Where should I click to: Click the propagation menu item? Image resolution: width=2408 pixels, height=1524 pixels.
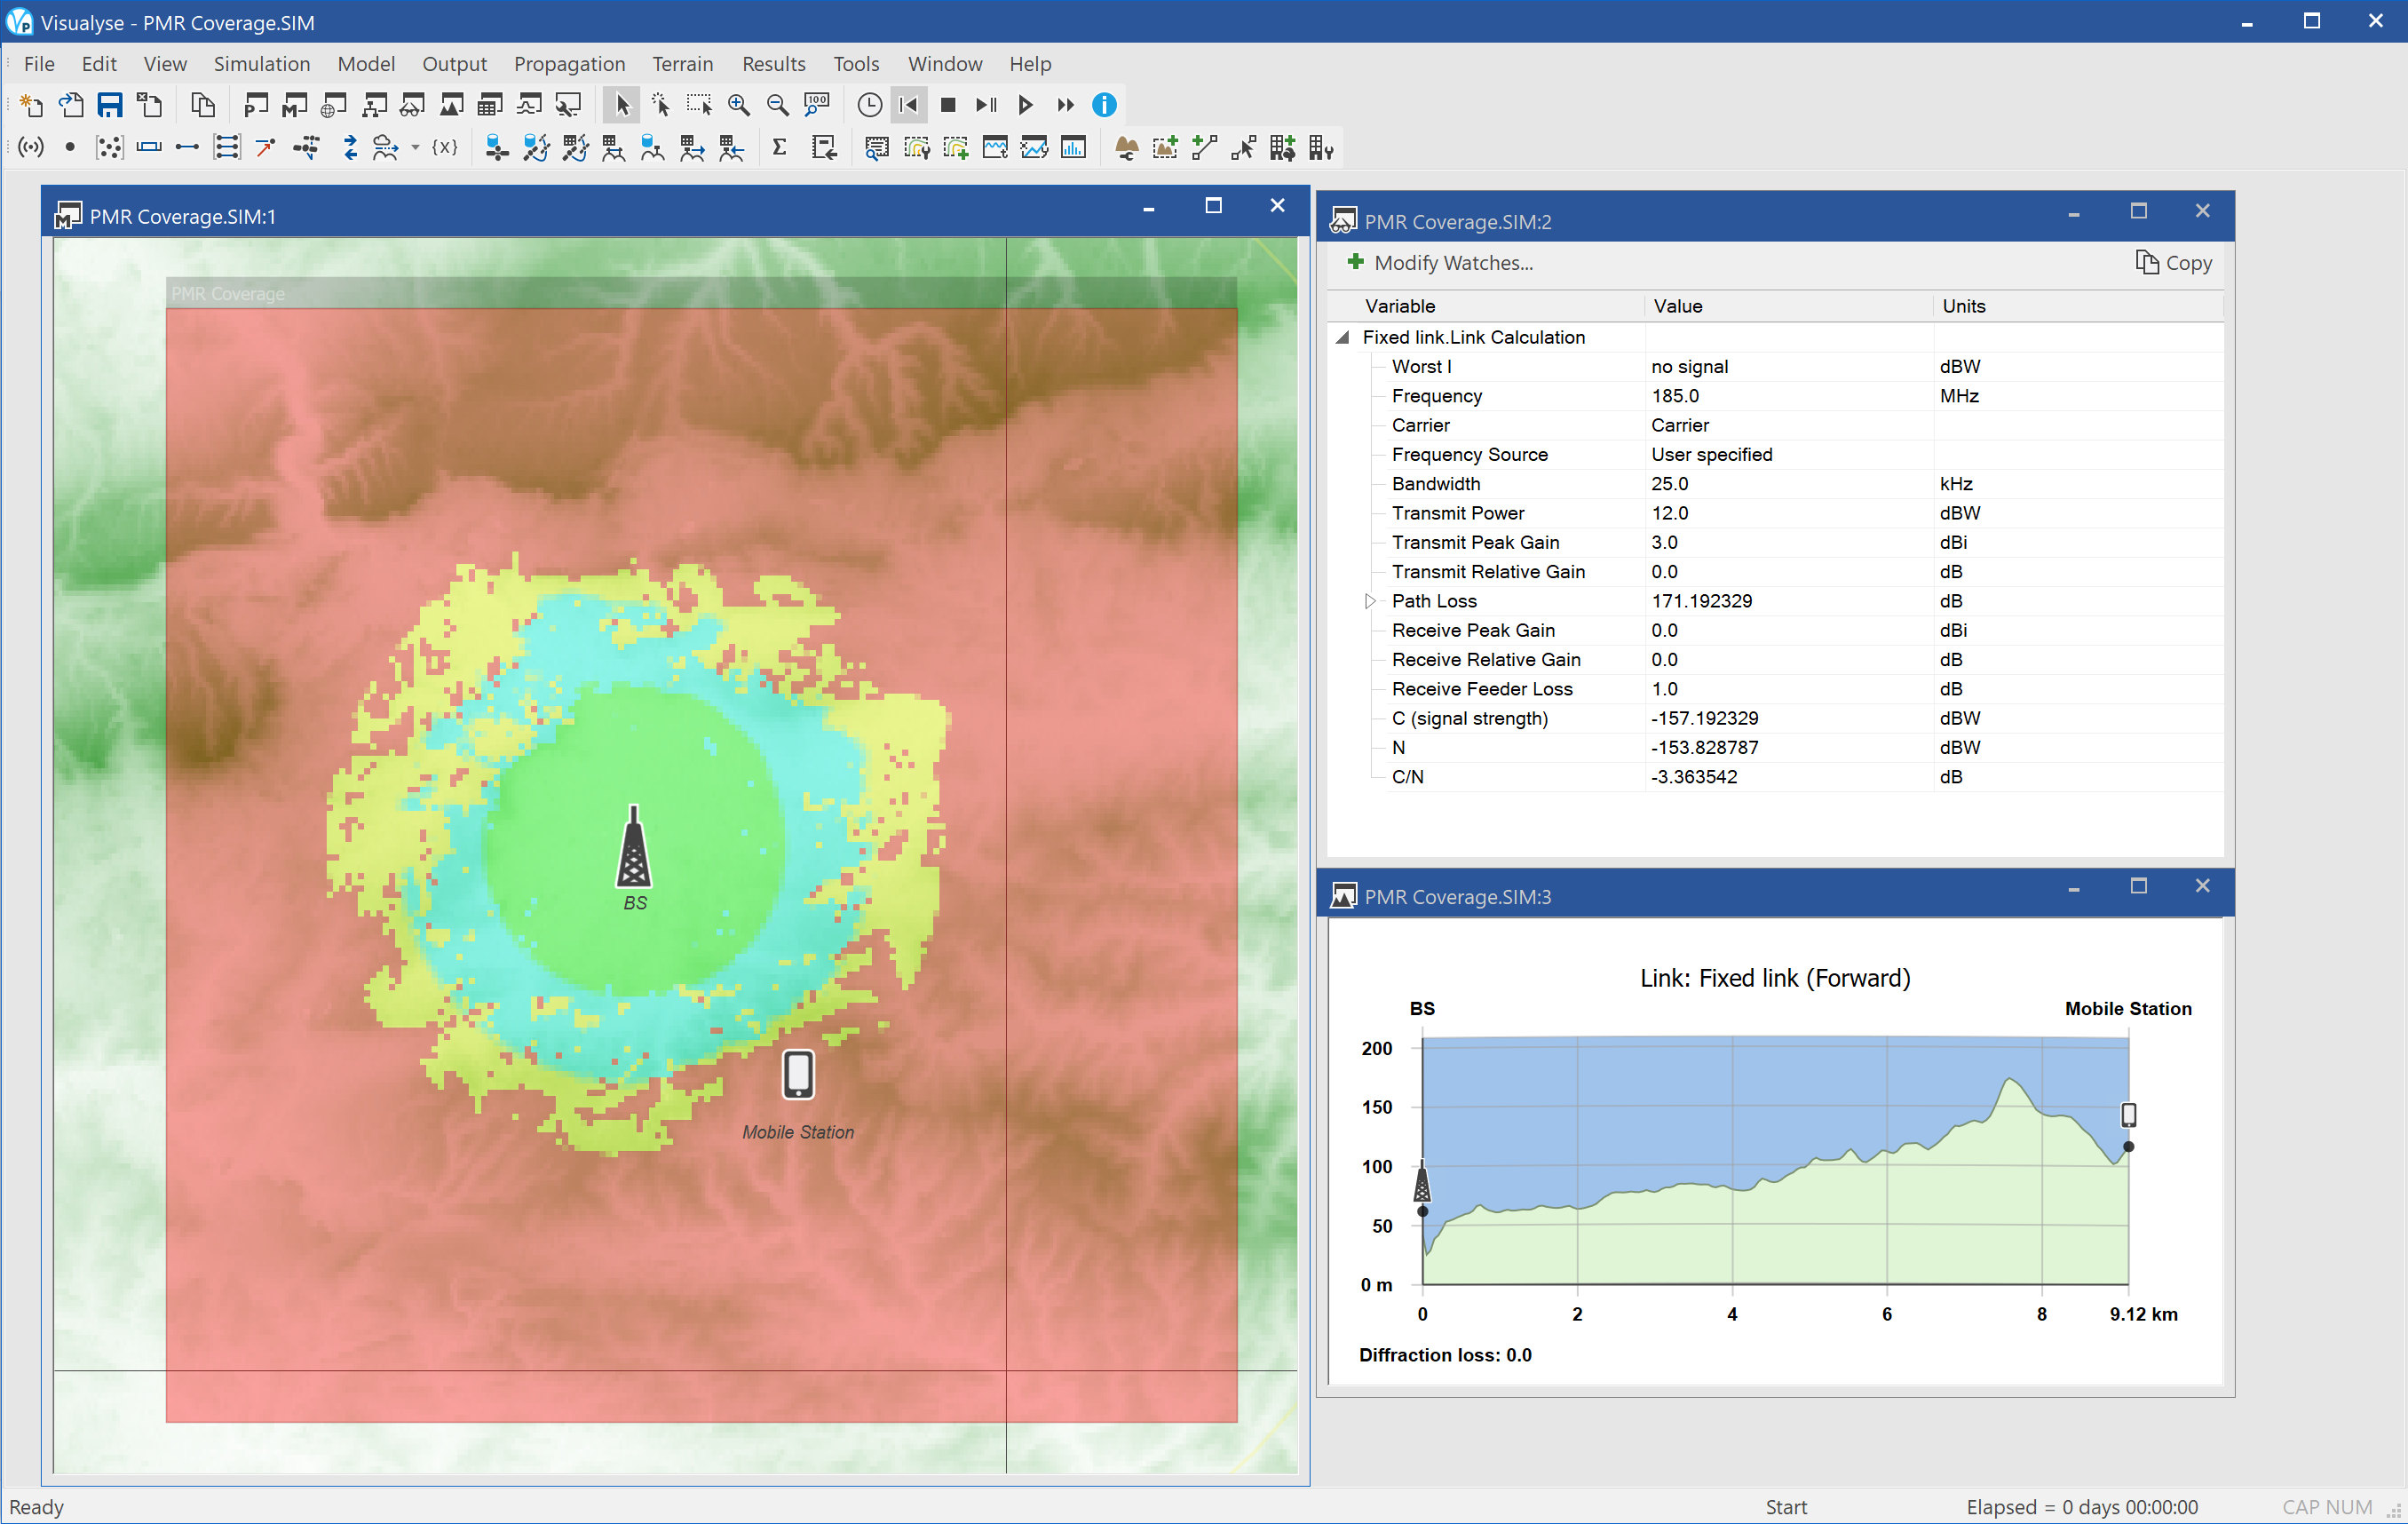pyautogui.click(x=565, y=63)
